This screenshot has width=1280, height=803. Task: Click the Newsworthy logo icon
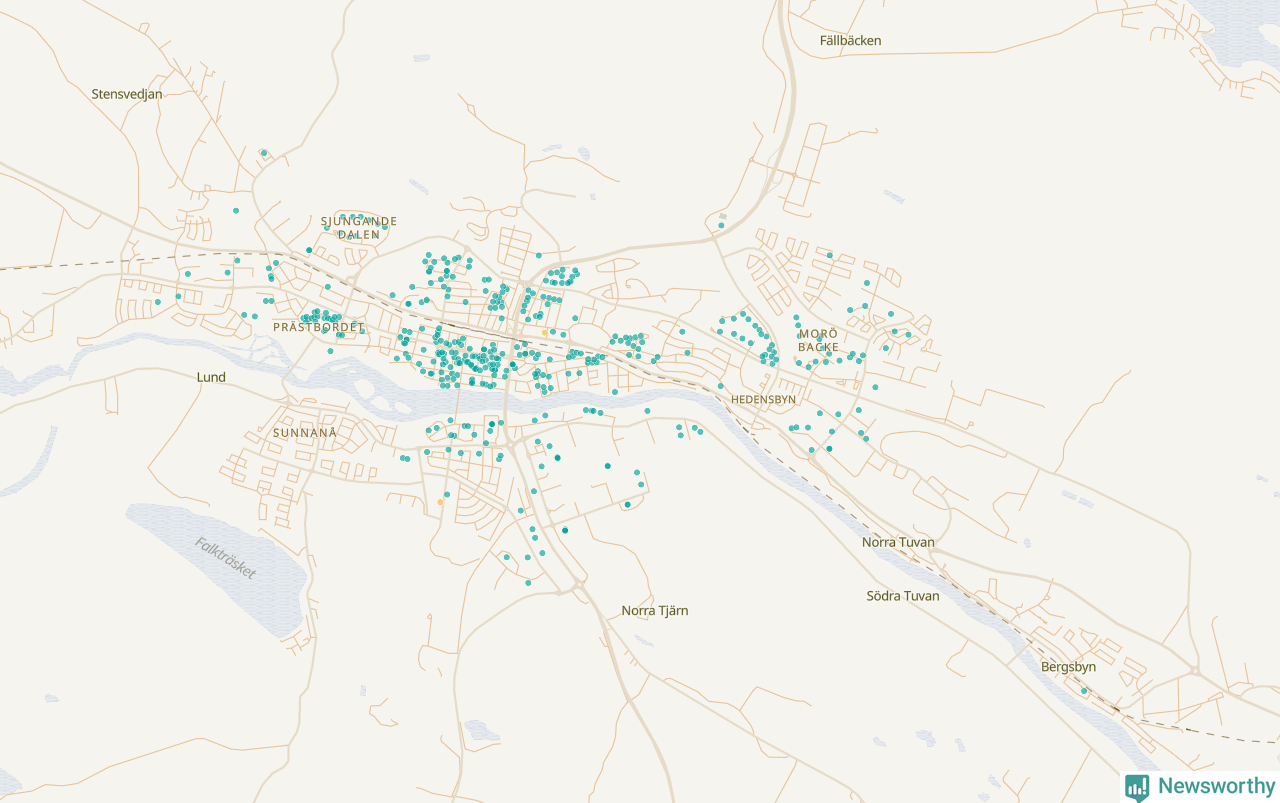[1137, 787]
